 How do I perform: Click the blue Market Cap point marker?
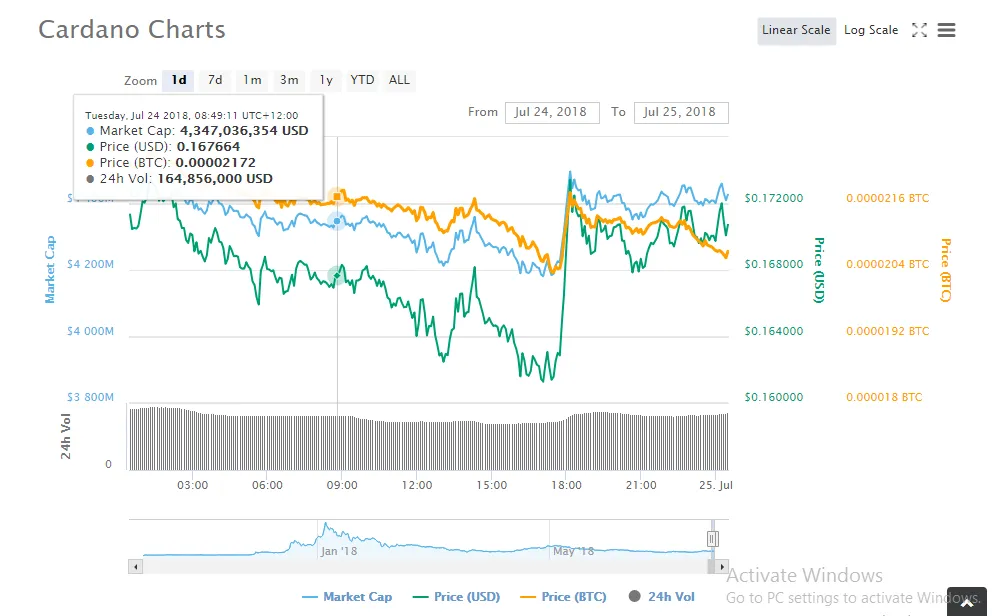click(x=336, y=221)
